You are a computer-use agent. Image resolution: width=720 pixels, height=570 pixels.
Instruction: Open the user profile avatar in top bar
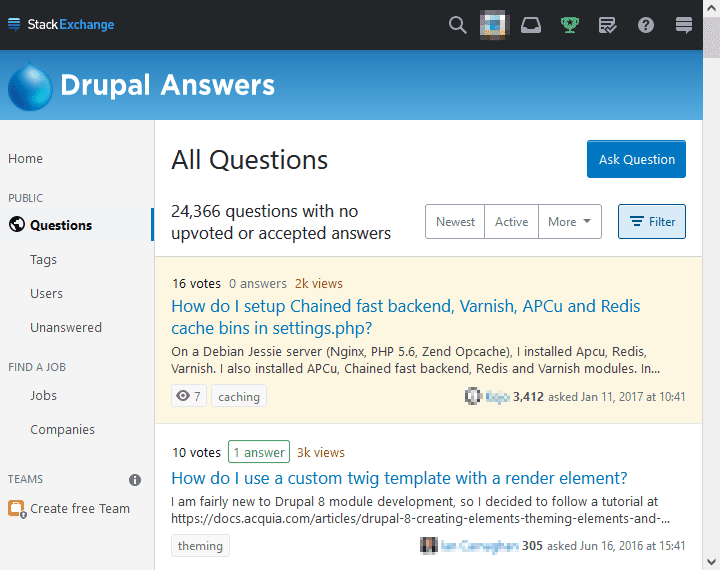click(x=493, y=25)
